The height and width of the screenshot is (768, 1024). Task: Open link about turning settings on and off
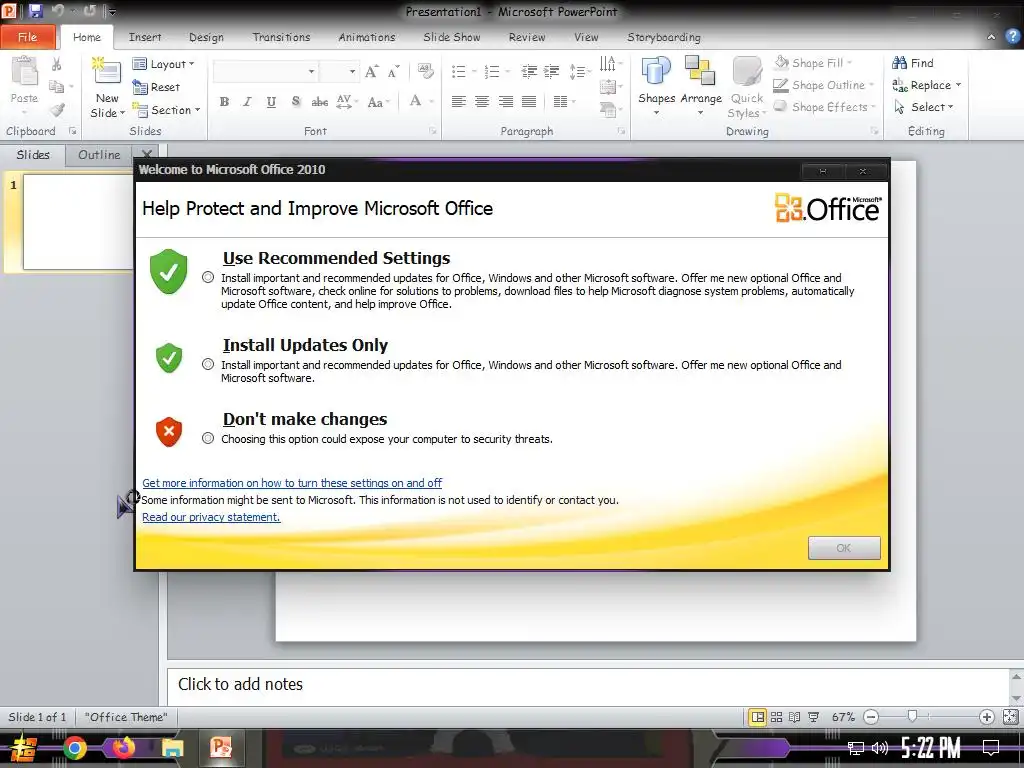(292, 483)
